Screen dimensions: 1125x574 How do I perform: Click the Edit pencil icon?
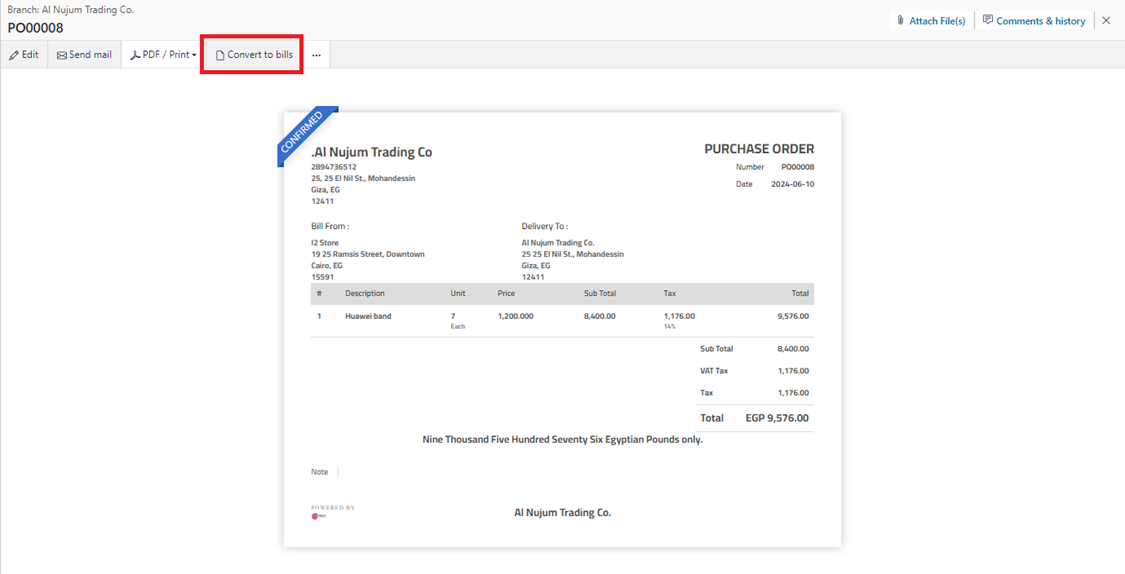14,55
